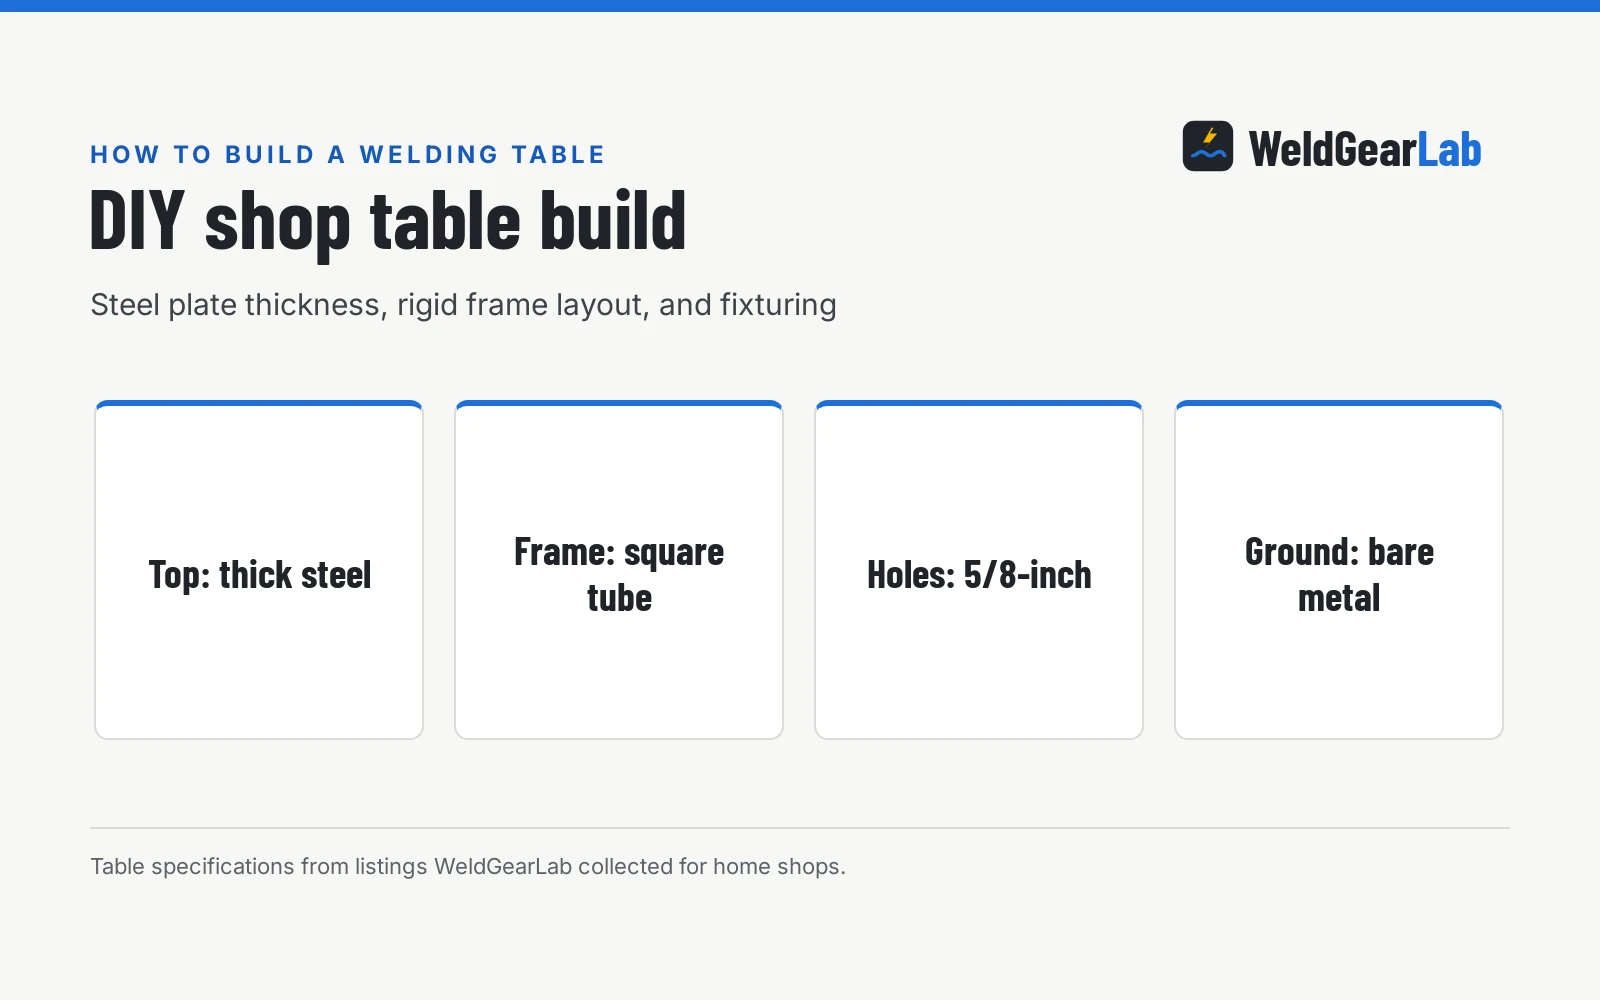
Task: Click the blue accent on the Top card
Action: (259, 403)
